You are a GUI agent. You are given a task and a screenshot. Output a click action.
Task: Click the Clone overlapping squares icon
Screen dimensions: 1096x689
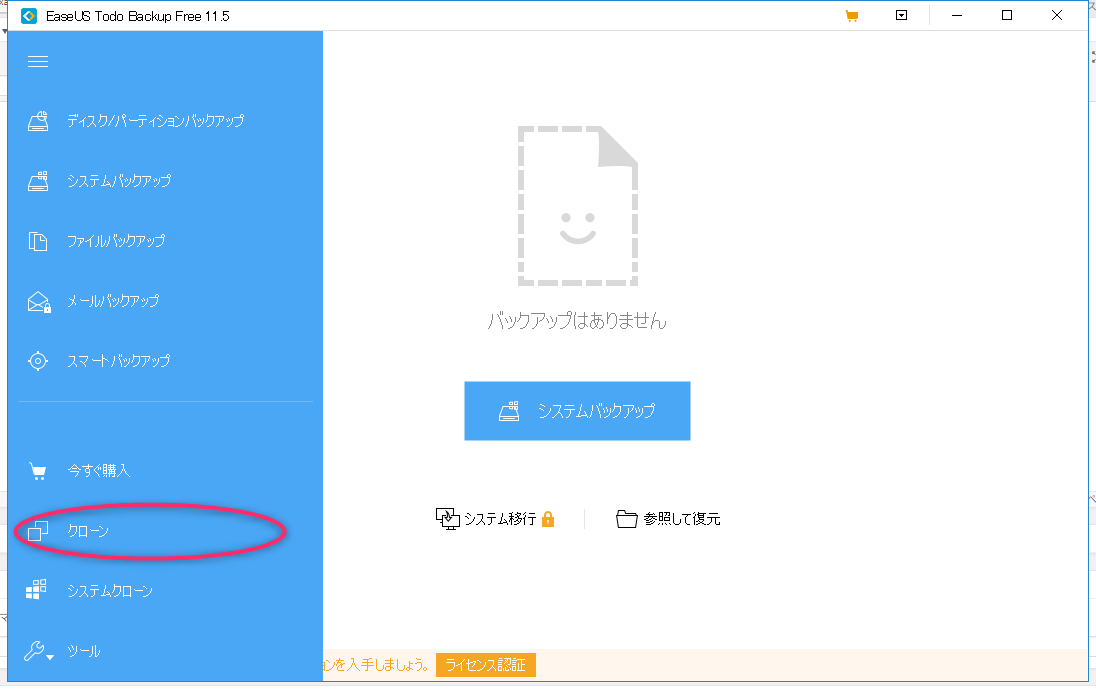pyautogui.click(x=38, y=532)
